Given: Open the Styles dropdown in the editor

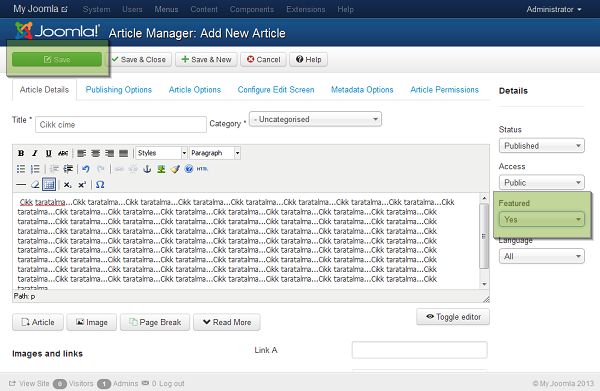Looking at the screenshot, I should tap(161, 153).
